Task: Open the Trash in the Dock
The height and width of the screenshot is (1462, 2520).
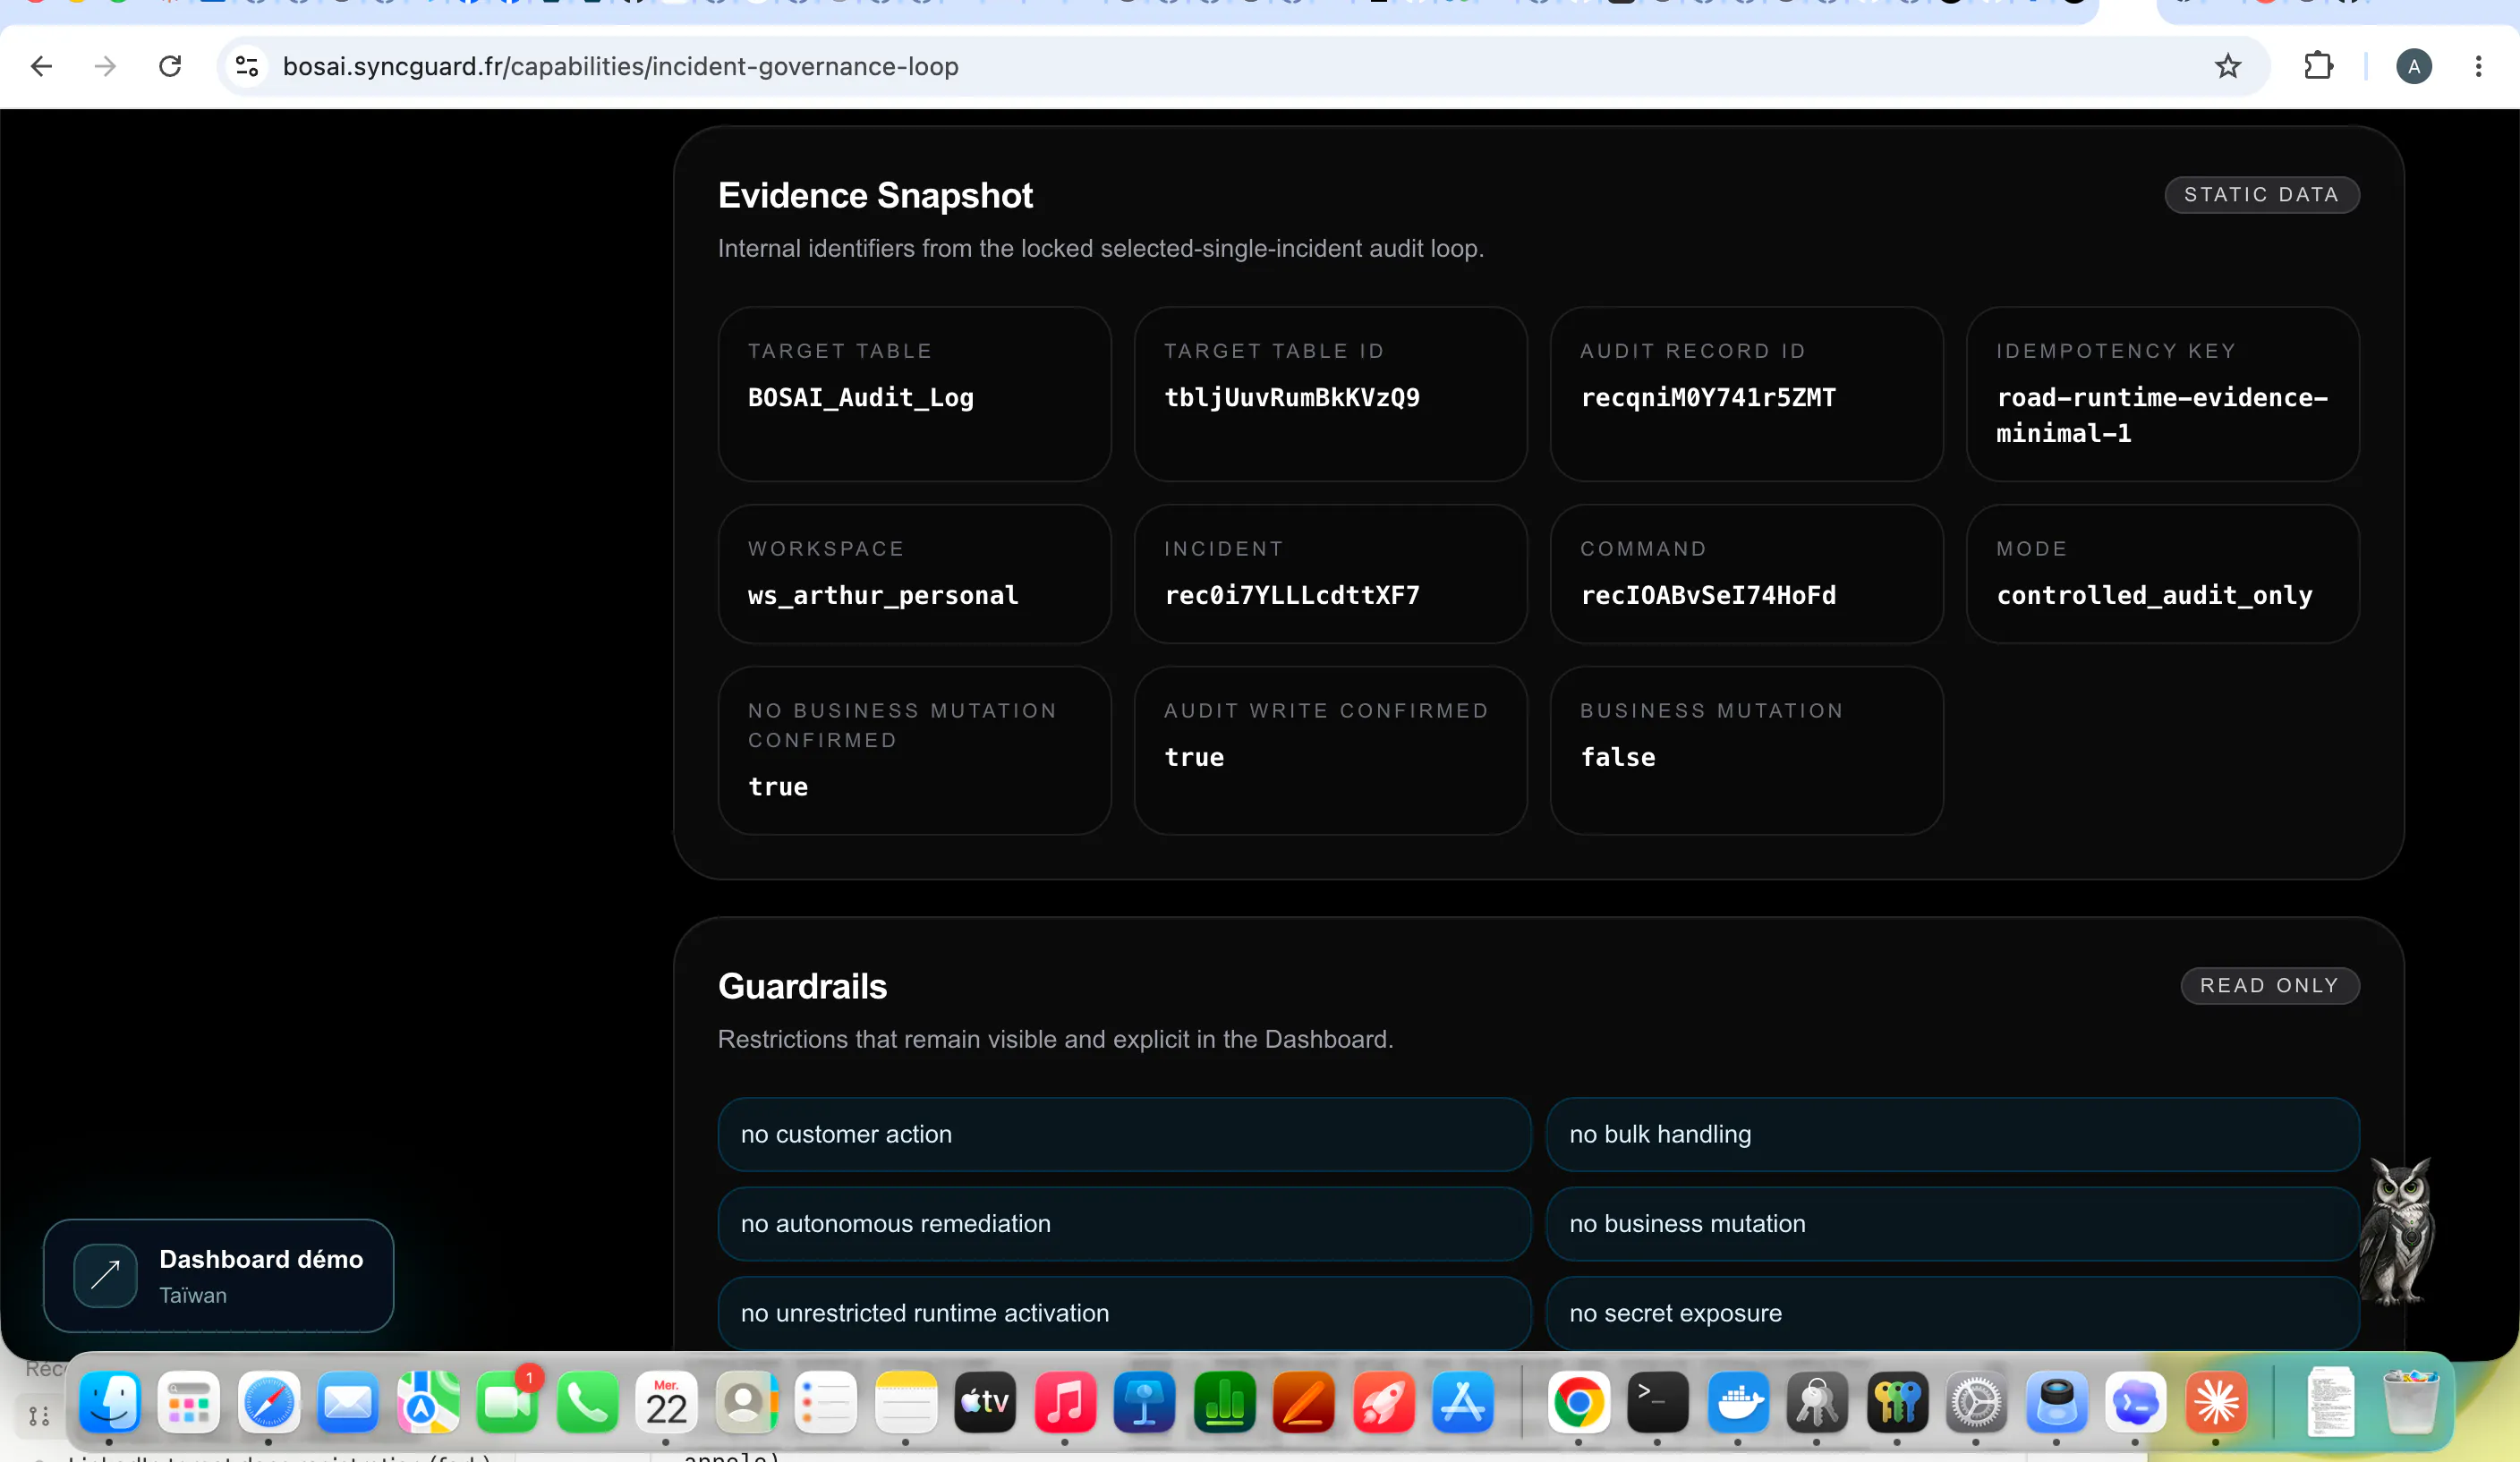Action: (2411, 1402)
